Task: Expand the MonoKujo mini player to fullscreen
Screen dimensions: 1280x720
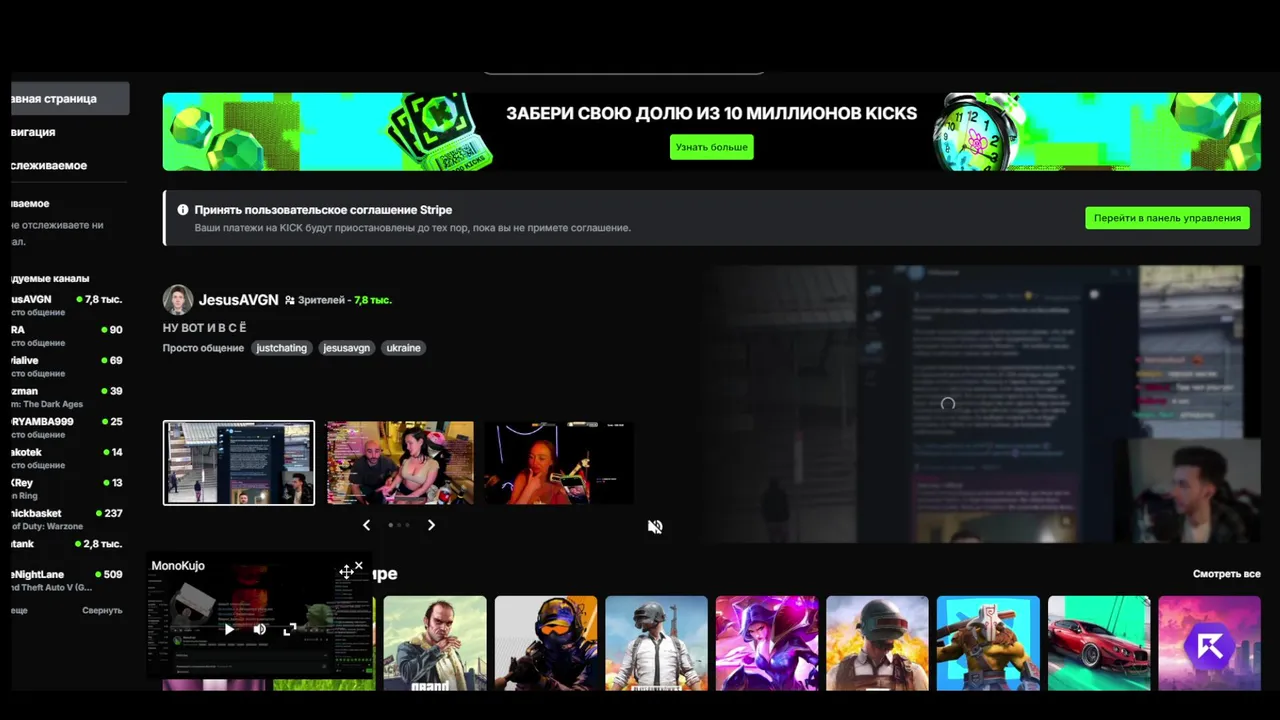Action: [x=290, y=629]
